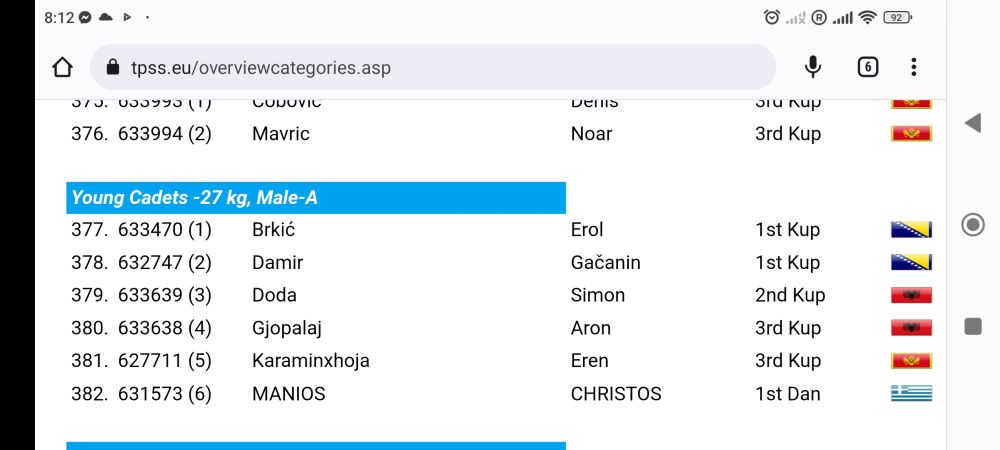Screen dimensions: 1000x450
Task: Tap the site security lock icon
Action: 112,68
